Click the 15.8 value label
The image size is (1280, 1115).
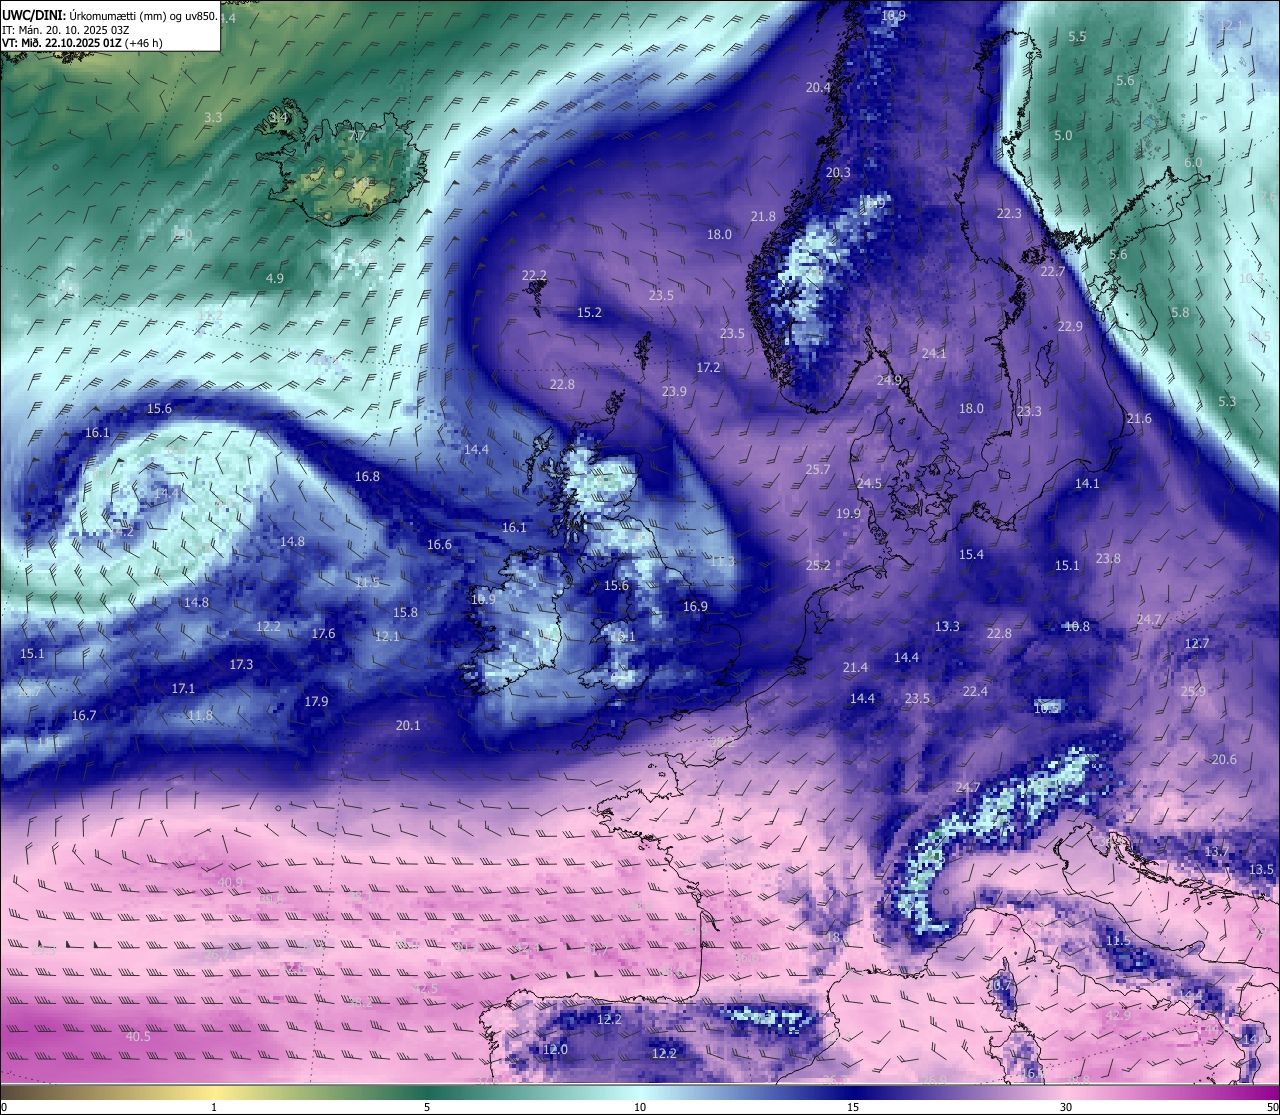[x=405, y=613]
